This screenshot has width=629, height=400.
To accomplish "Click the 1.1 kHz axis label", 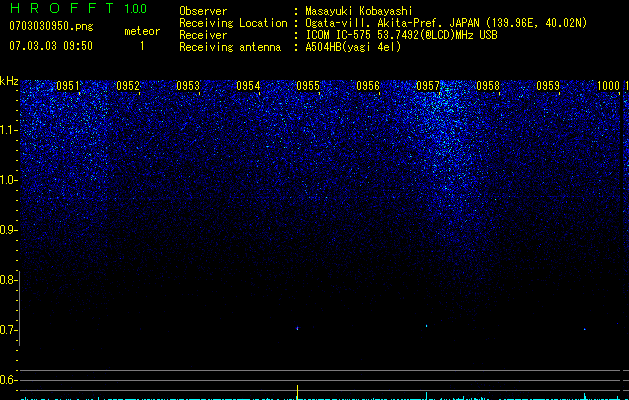I will pos(9,130).
